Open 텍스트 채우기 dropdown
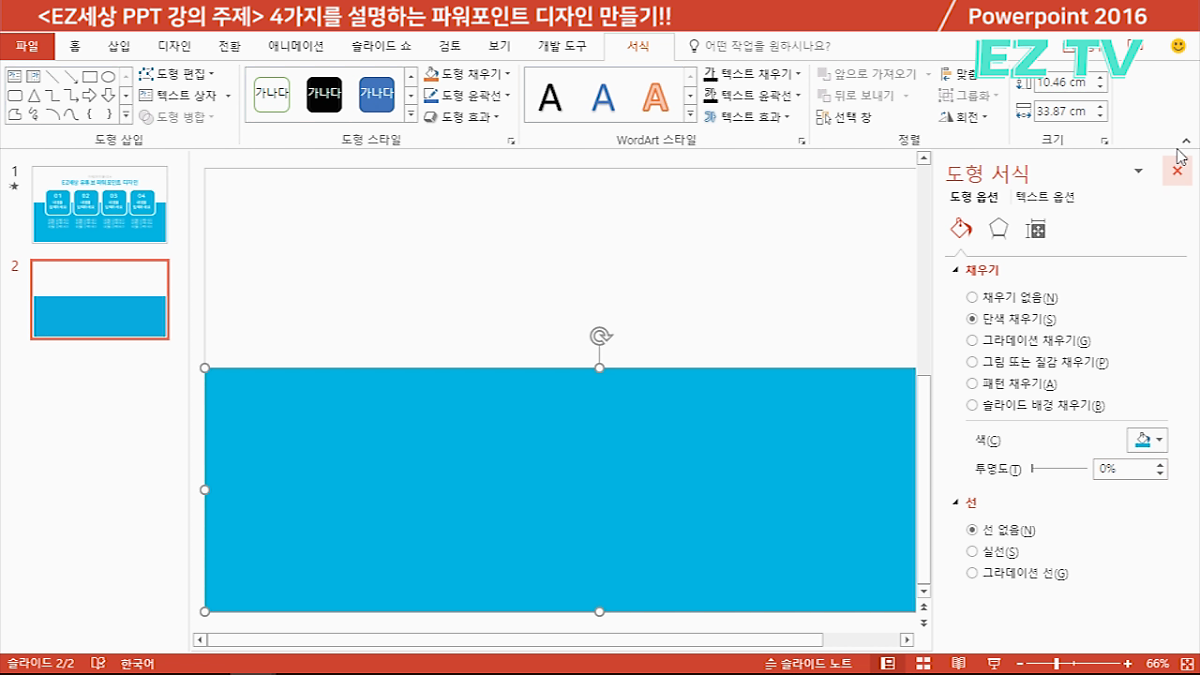 [x=752, y=74]
